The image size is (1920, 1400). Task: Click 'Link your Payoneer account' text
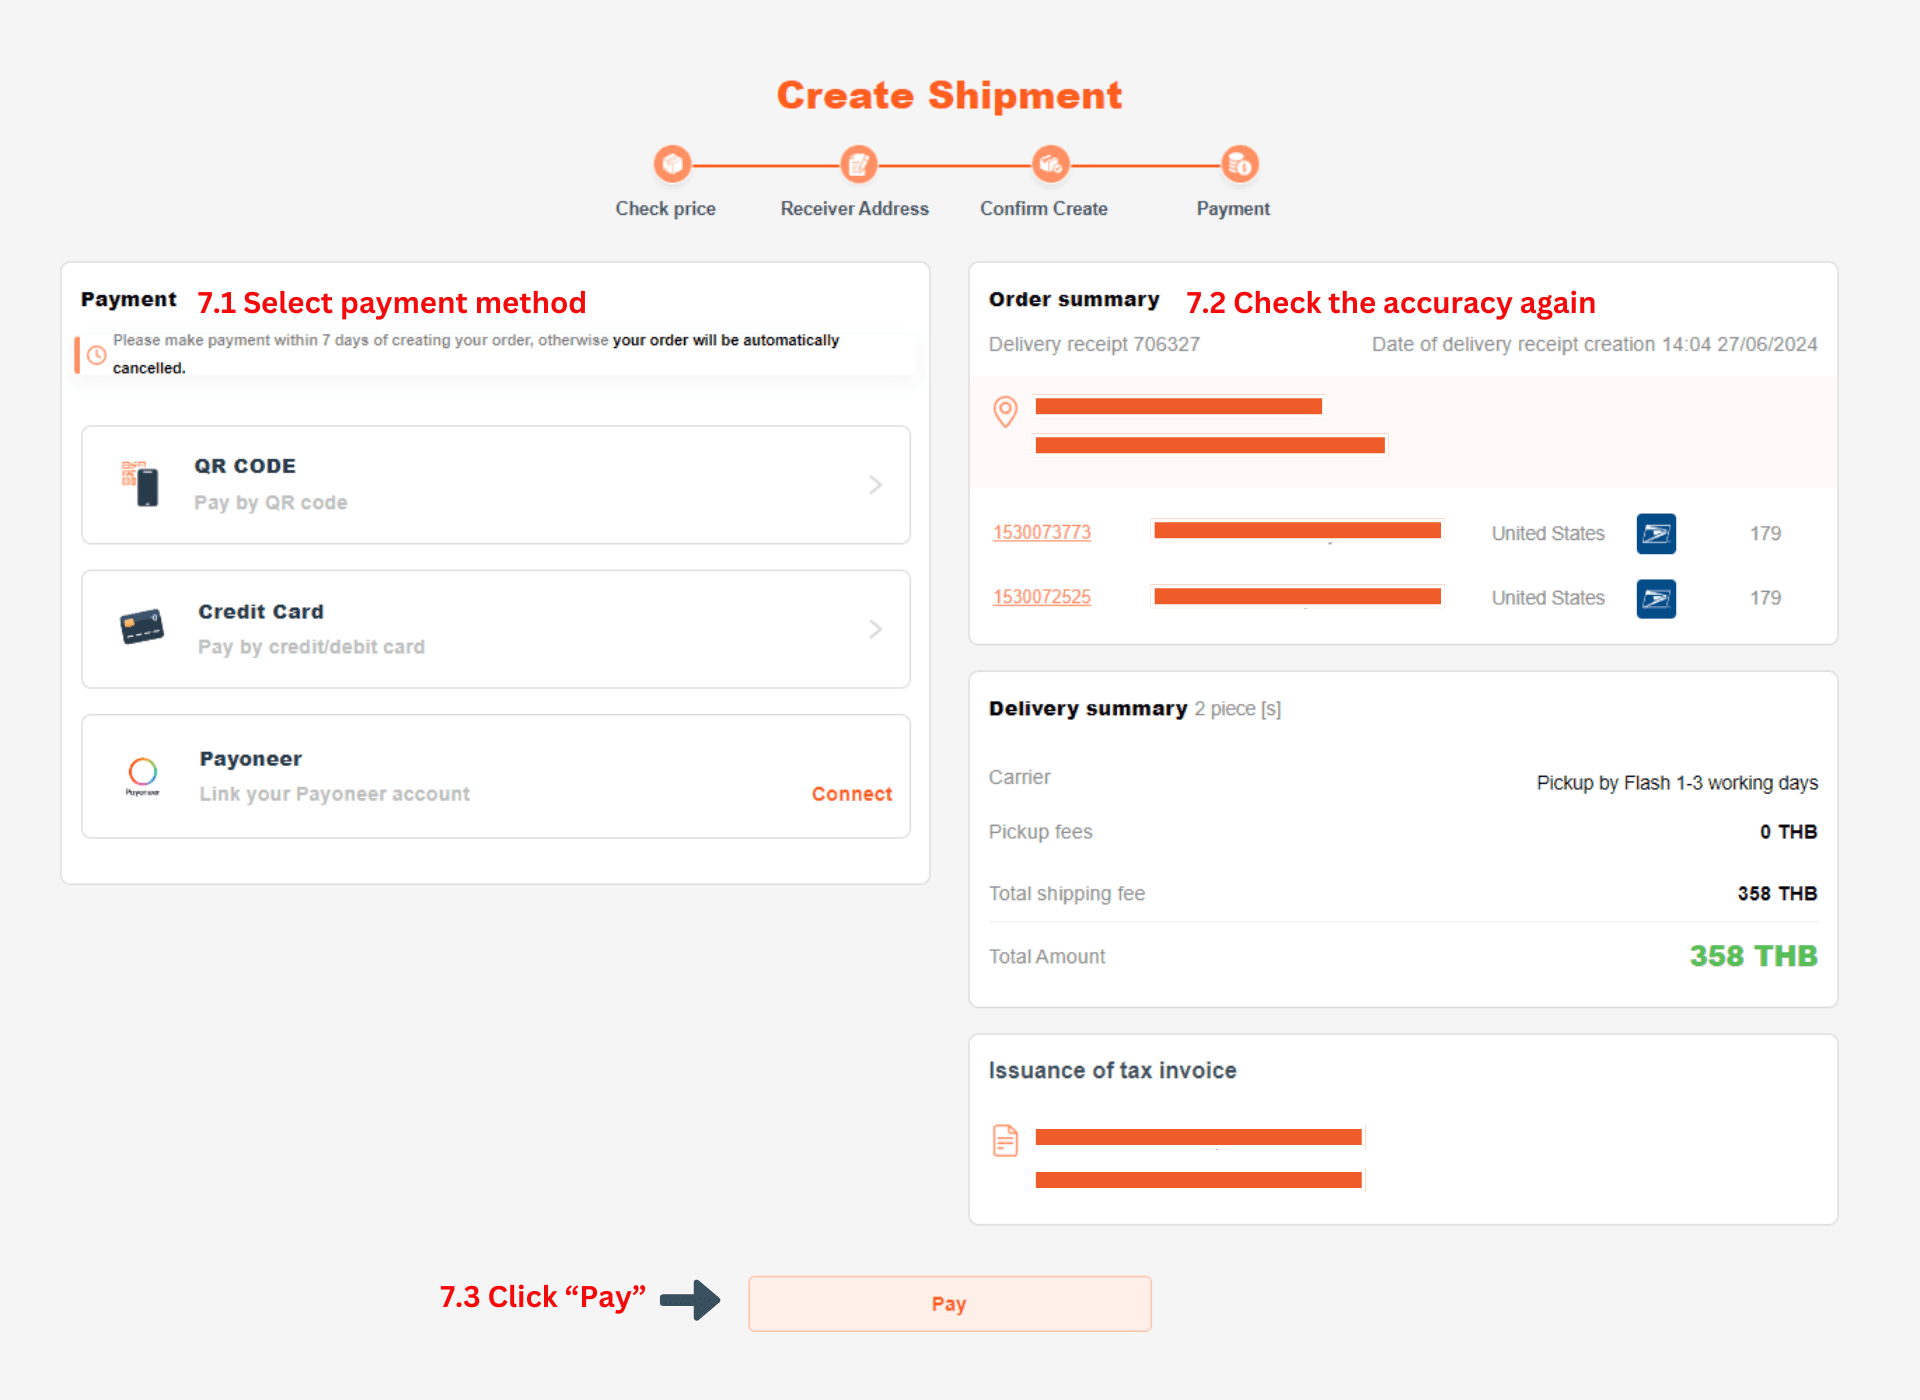pos(335,794)
